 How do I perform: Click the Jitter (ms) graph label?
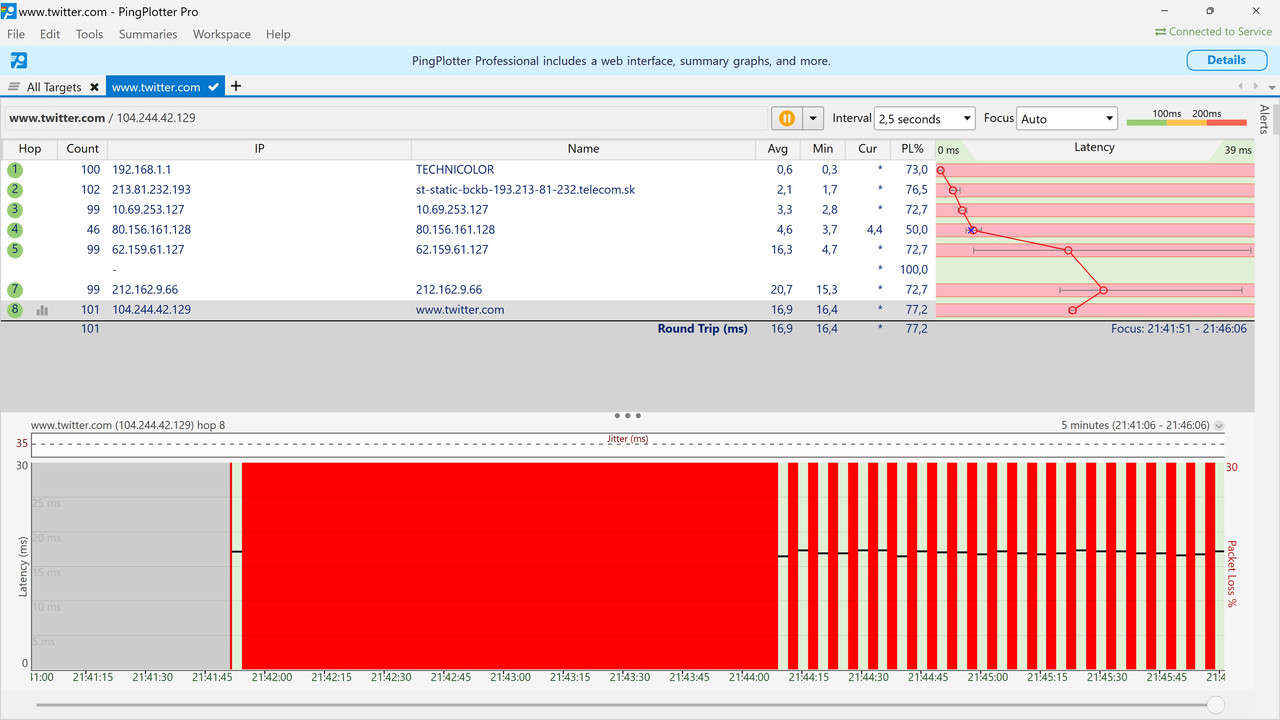click(x=627, y=439)
